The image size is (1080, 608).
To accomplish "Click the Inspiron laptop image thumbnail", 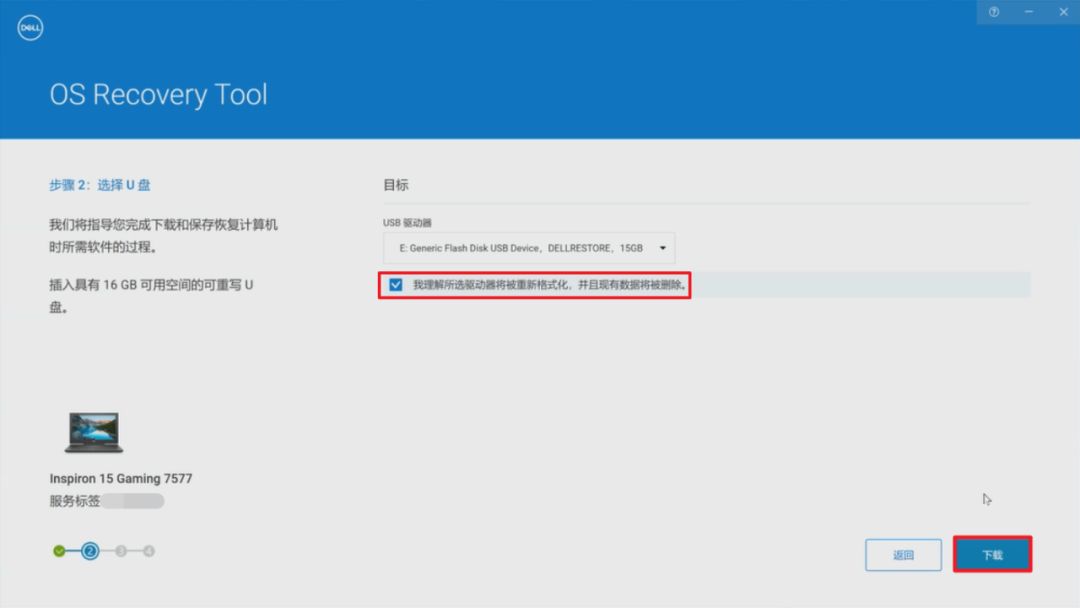I will [x=93, y=430].
